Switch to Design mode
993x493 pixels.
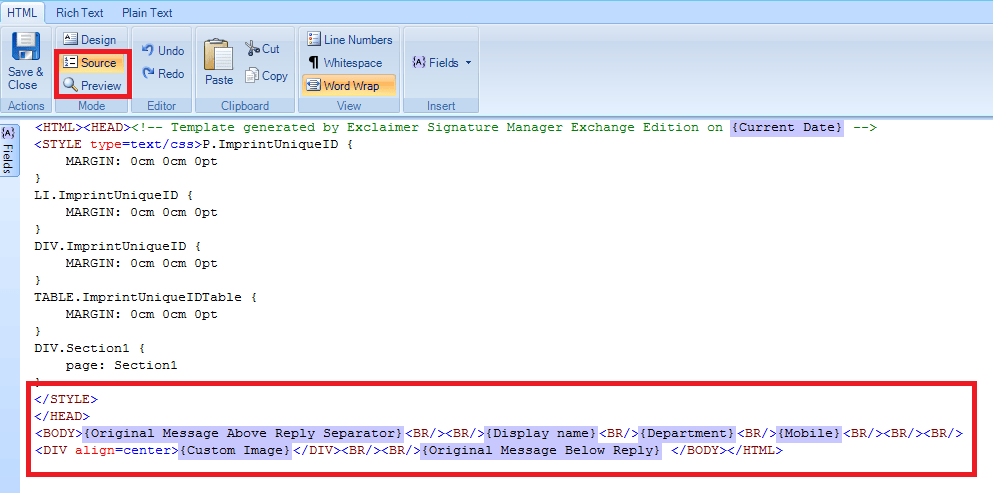click(x=90, y=40)
